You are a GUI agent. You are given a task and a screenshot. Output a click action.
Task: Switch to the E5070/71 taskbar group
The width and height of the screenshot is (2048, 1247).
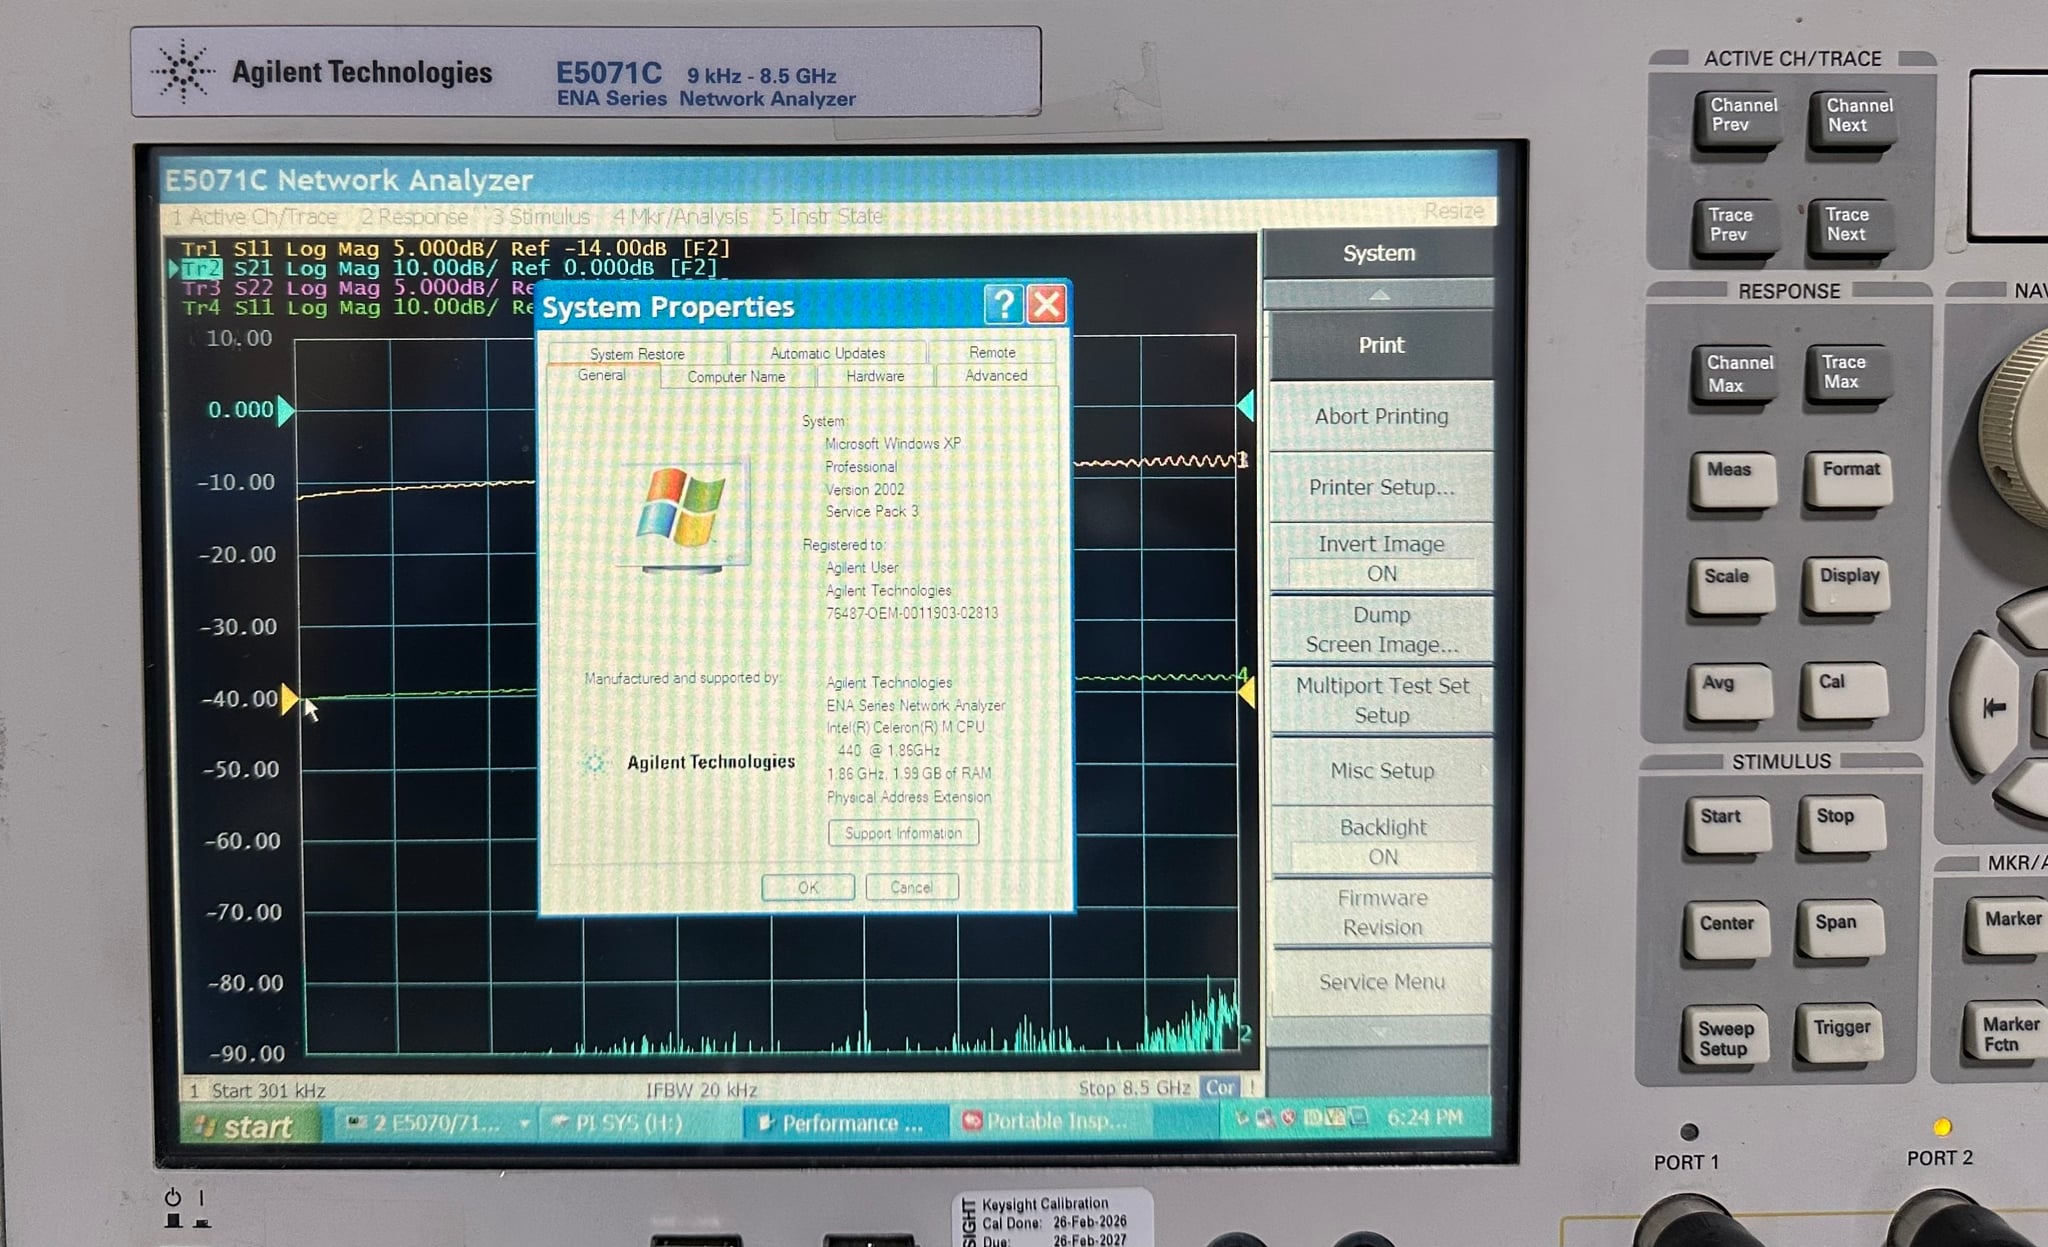pos(435,1124)
